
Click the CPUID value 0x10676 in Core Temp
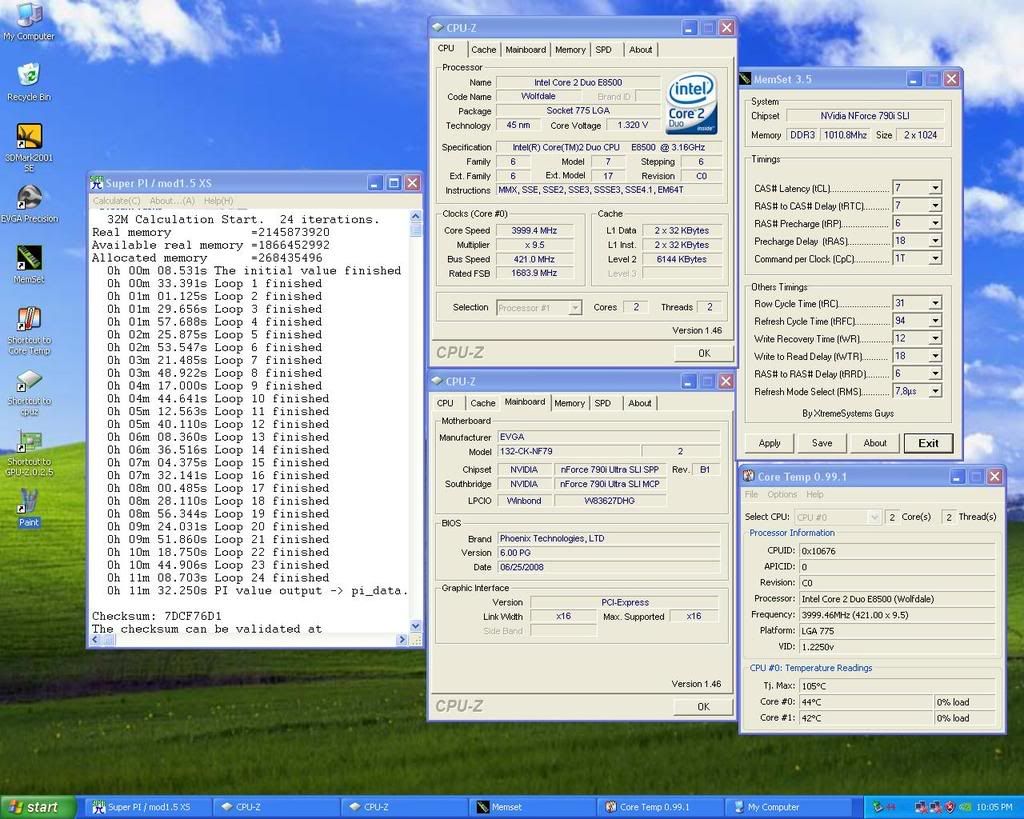897,551
